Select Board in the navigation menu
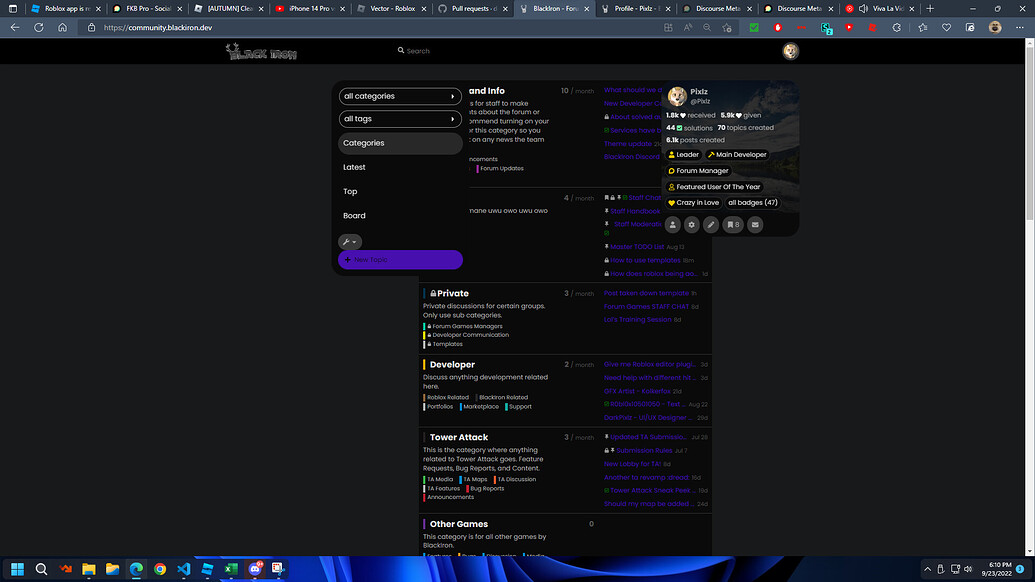This screenshot has width=1035, height=582. [x=355, y=216]
